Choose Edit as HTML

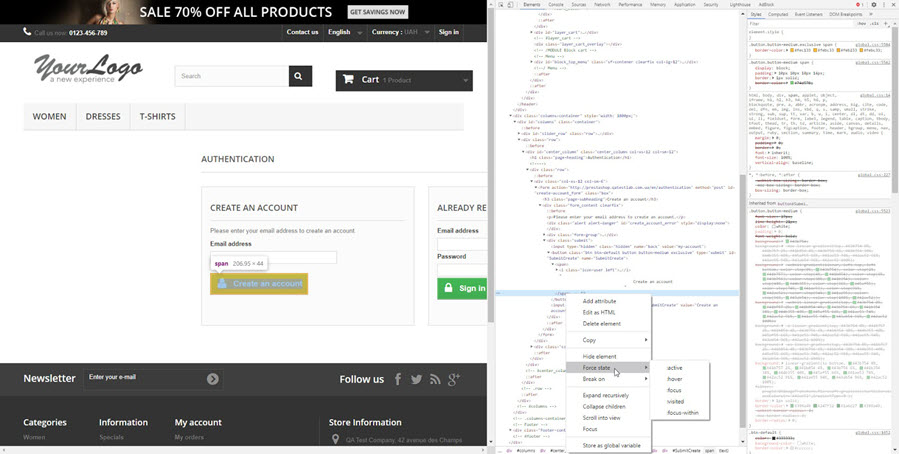[x=608, y=312]
